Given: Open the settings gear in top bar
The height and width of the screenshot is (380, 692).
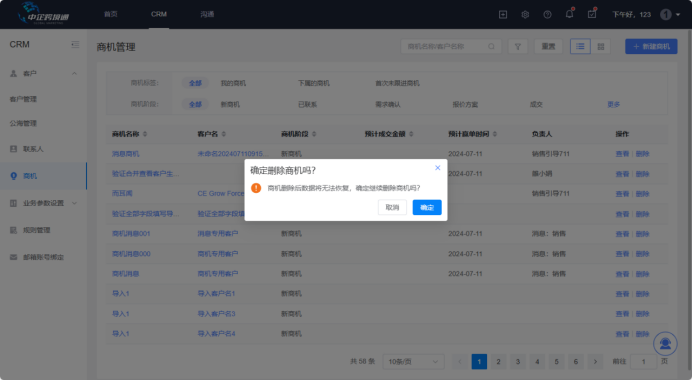Looking at the screenshot, I should (x=525, y=15).
